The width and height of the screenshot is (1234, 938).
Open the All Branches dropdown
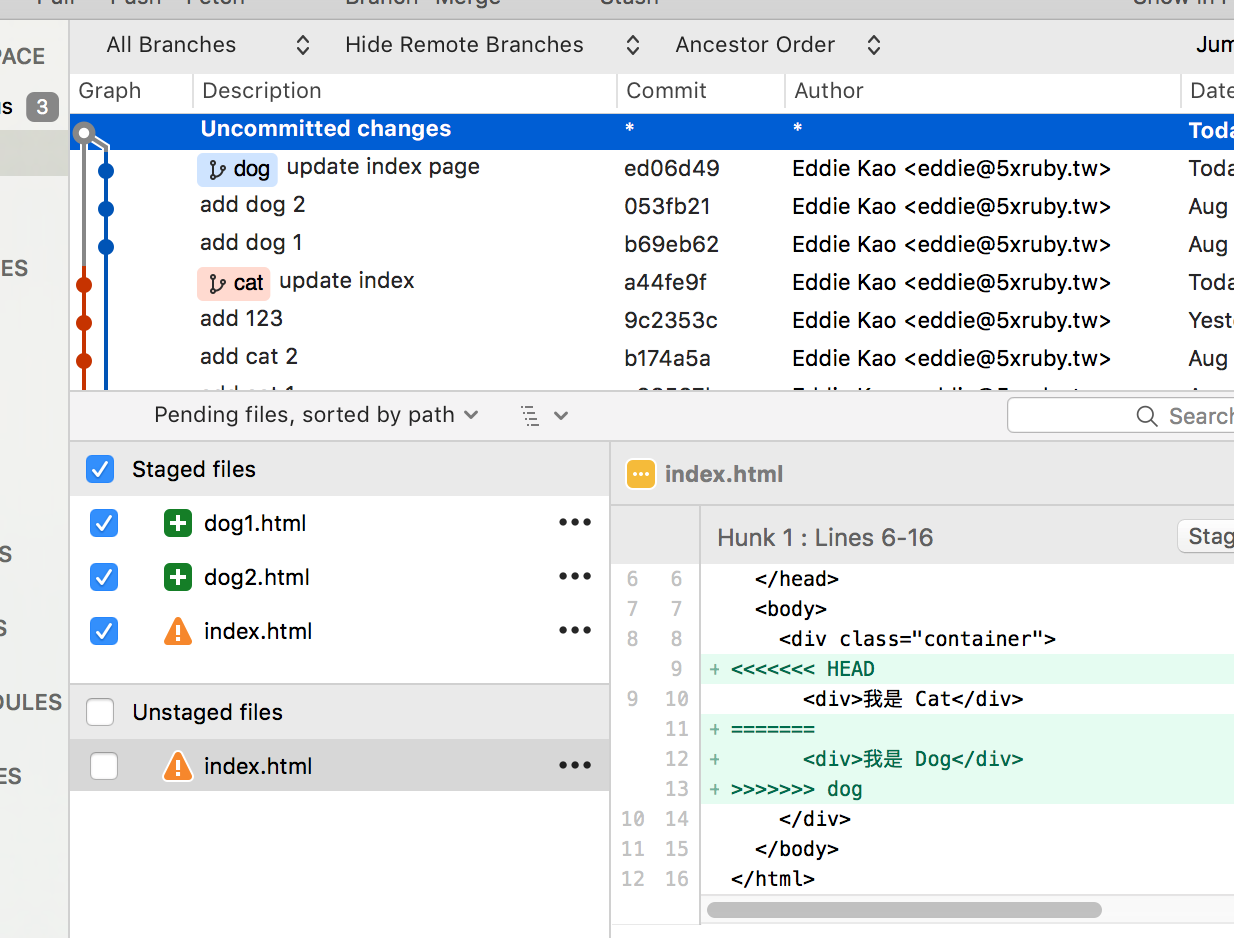(208, 45)
